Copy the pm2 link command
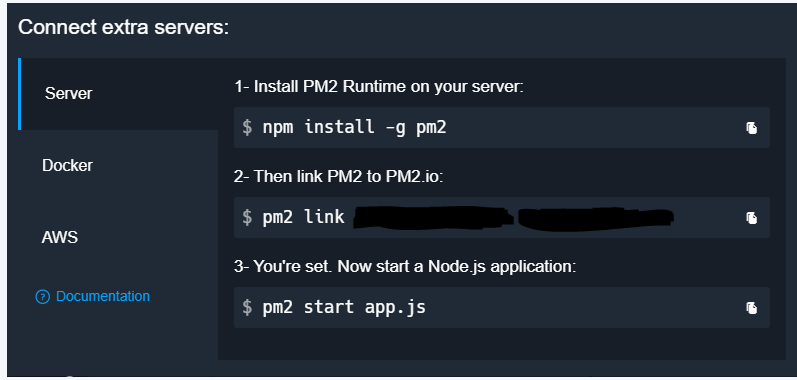Viewport: 797px width, 380px height. tap(751, 218)
